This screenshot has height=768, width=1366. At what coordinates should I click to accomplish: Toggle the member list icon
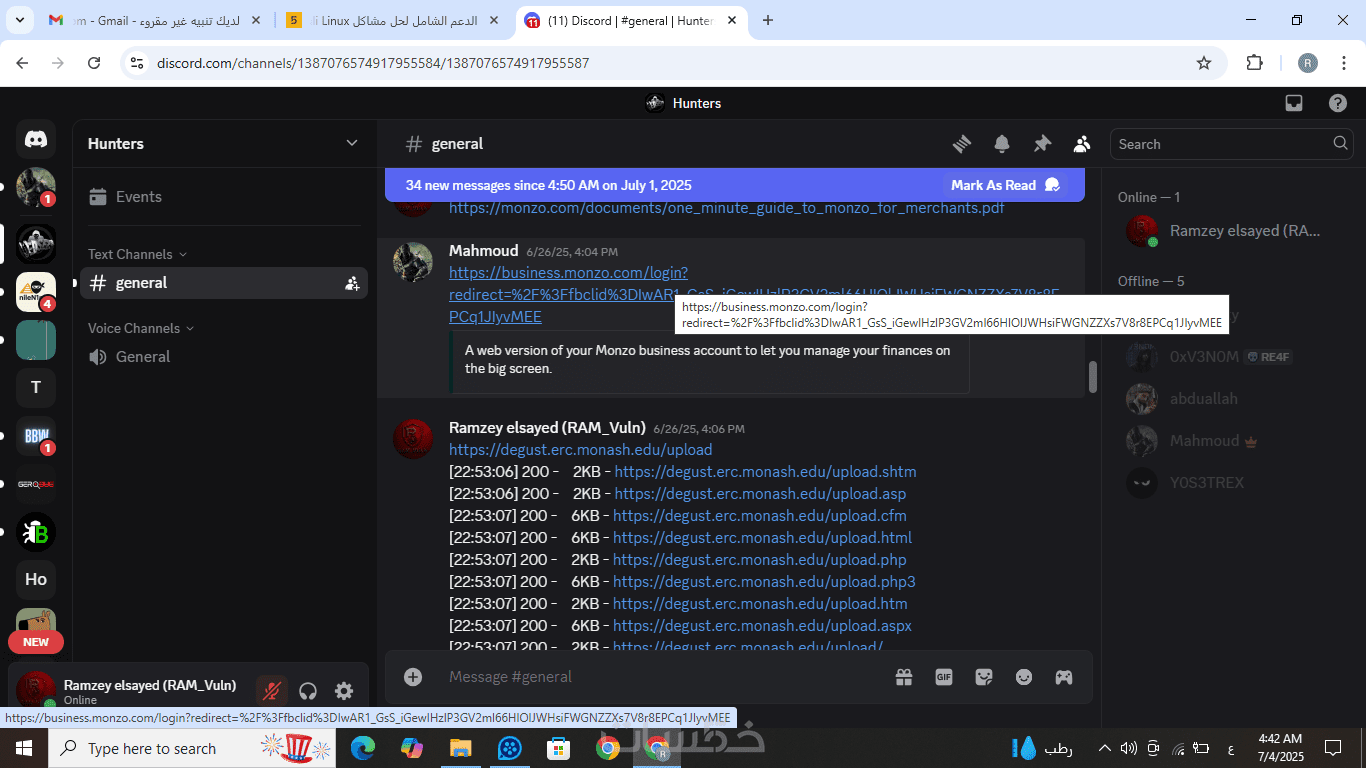1082,144
